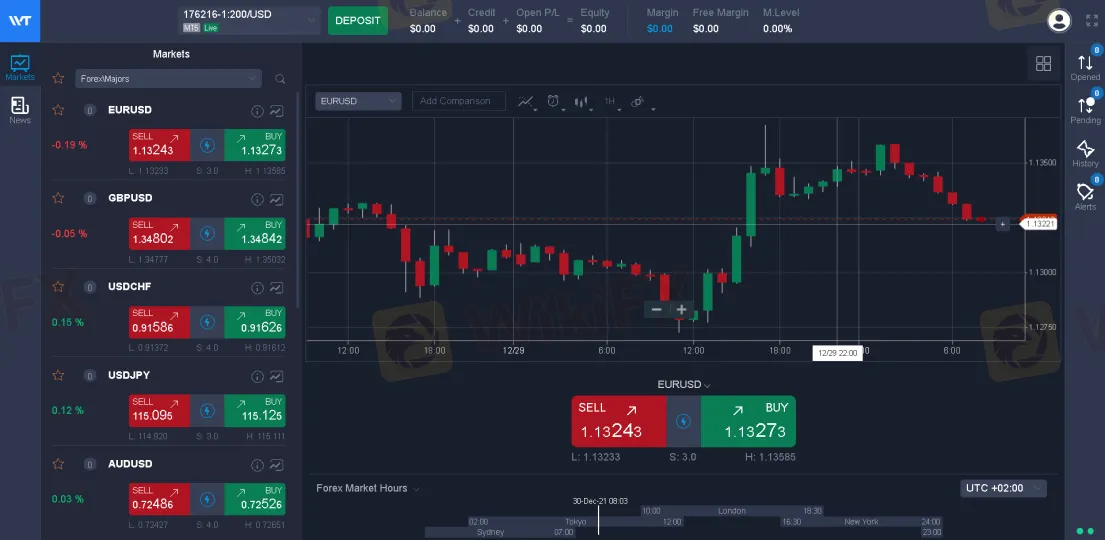
Task: Open the GBPUSD chart icon
Action: (x=276, y=200)
